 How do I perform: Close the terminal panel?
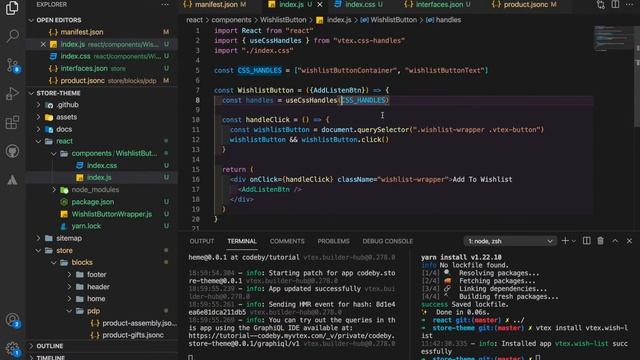pos(629,241)
